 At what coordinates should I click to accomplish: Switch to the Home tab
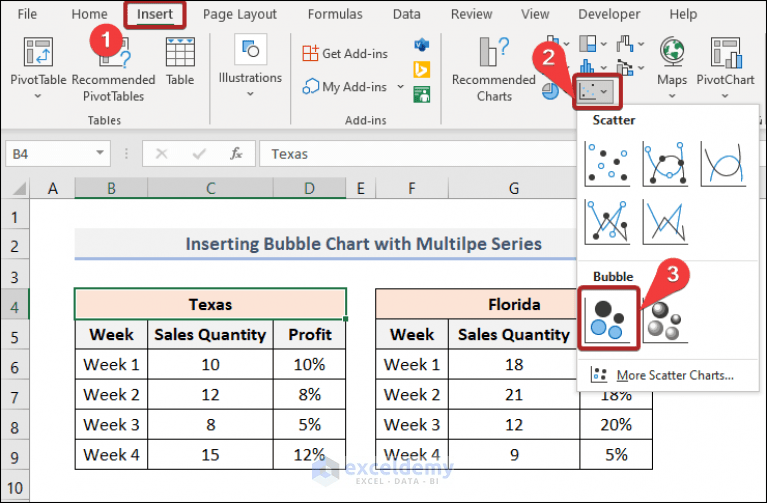pyautogui.click(x=89, y=14)
